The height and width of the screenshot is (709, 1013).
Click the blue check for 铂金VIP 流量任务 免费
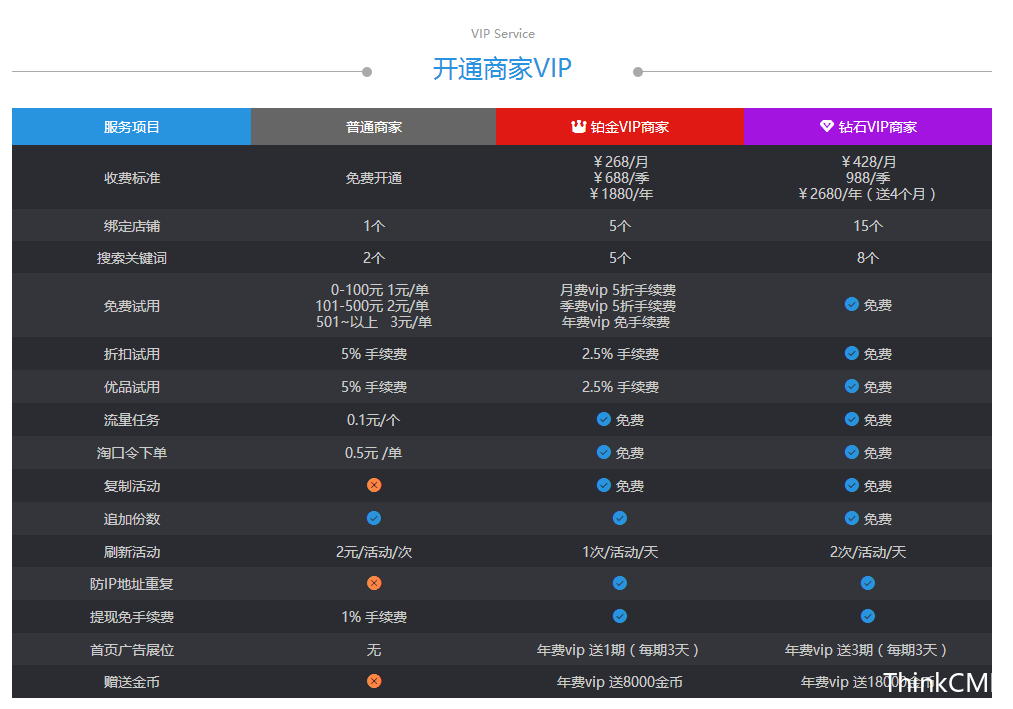(x=604, y=420)
